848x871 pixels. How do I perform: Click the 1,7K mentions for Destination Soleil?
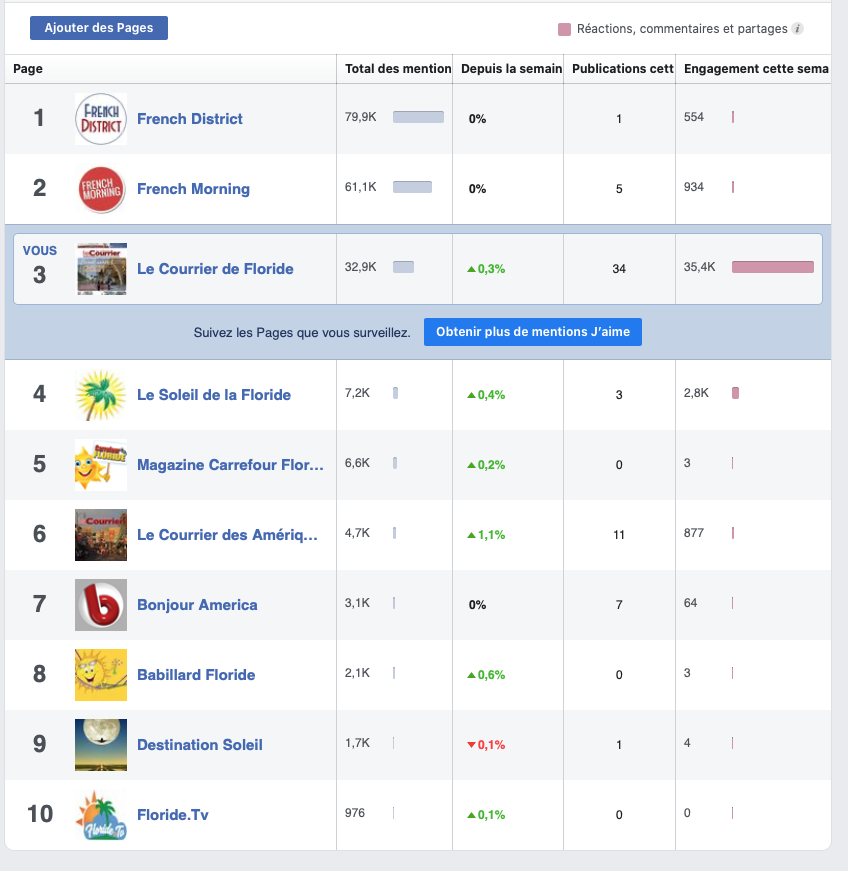pyautogui.click(x=357, y=743)
